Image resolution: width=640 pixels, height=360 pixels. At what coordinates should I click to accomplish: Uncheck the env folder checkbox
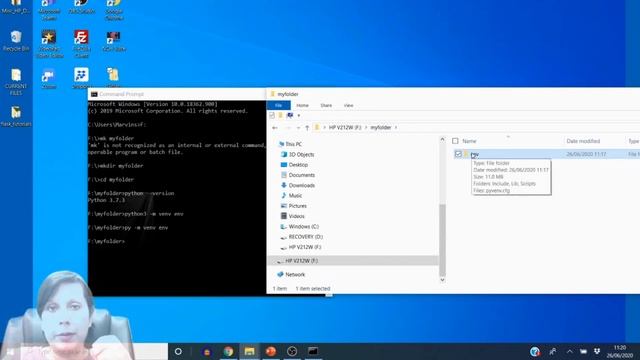click(458, 154)
